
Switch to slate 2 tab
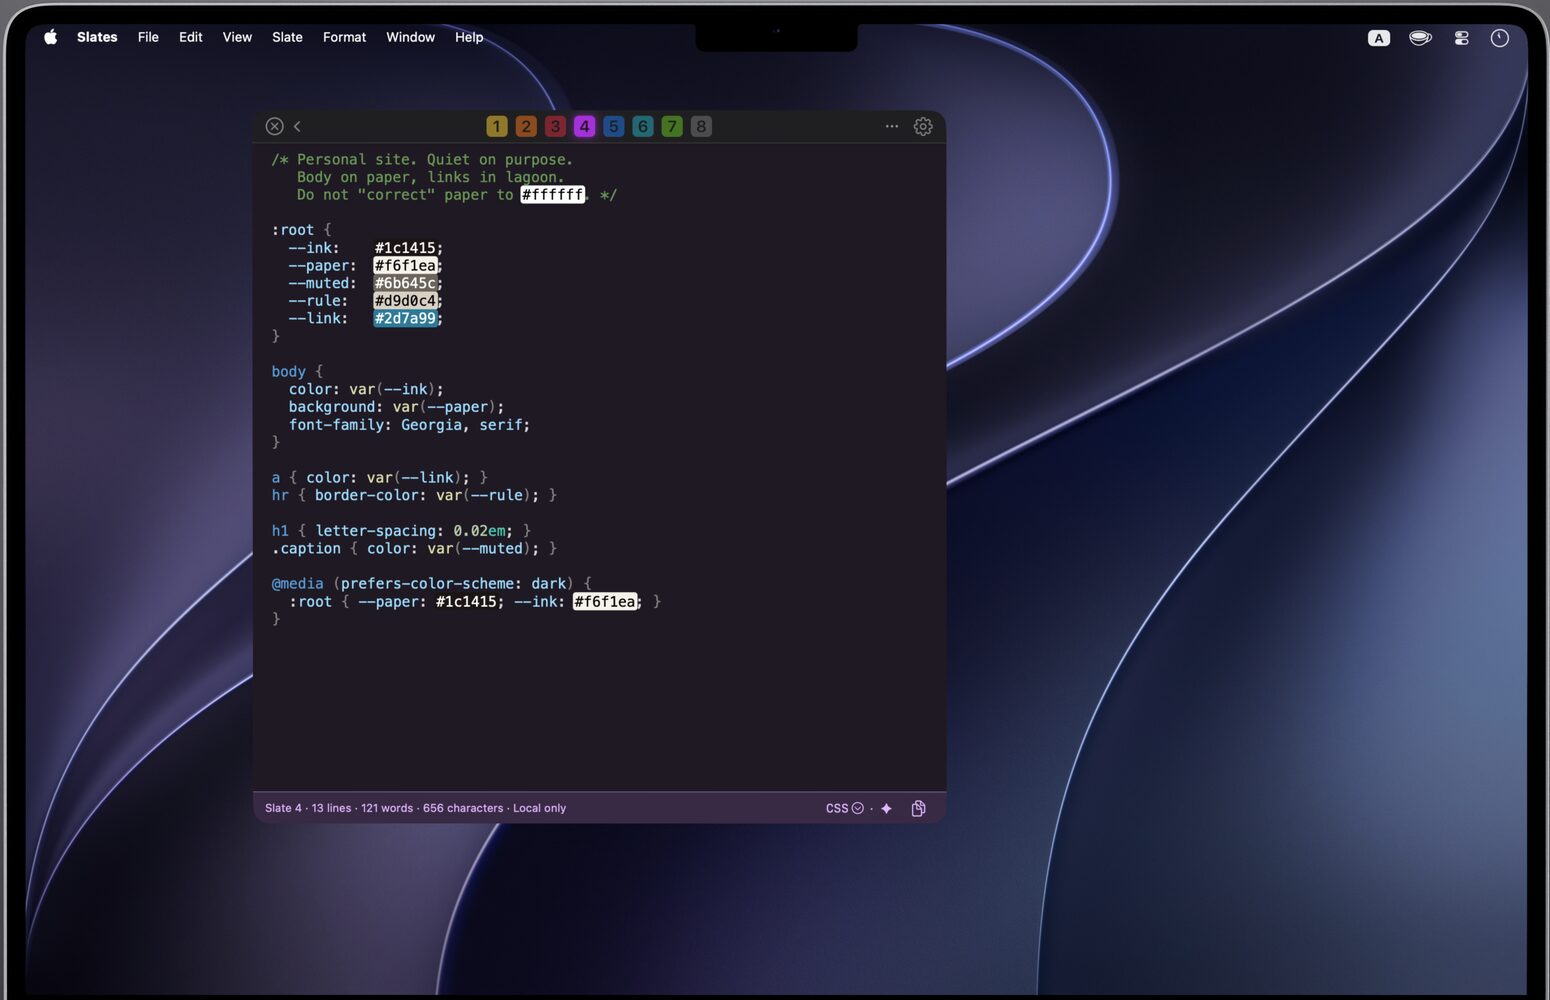point(526,126)
